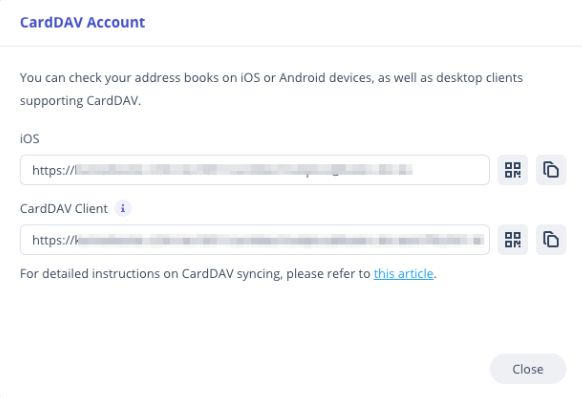Screen dimensions: 582x397
Task: Close the CardDAV Account dialog
Action: 528,369
